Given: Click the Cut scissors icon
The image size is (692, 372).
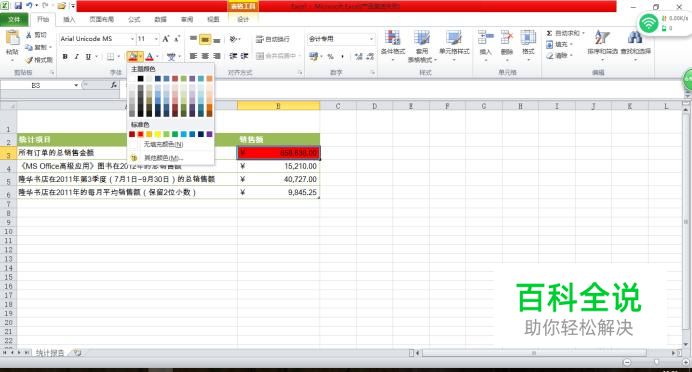Looking at the screenshot, I should (29, 35).
